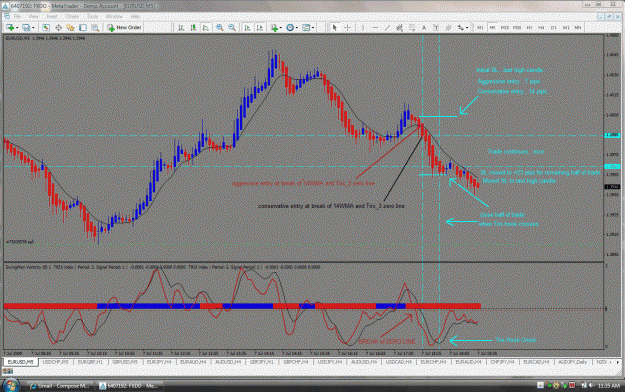Select the AUDJPY,Daily chart tab

(x=573, y=362)
